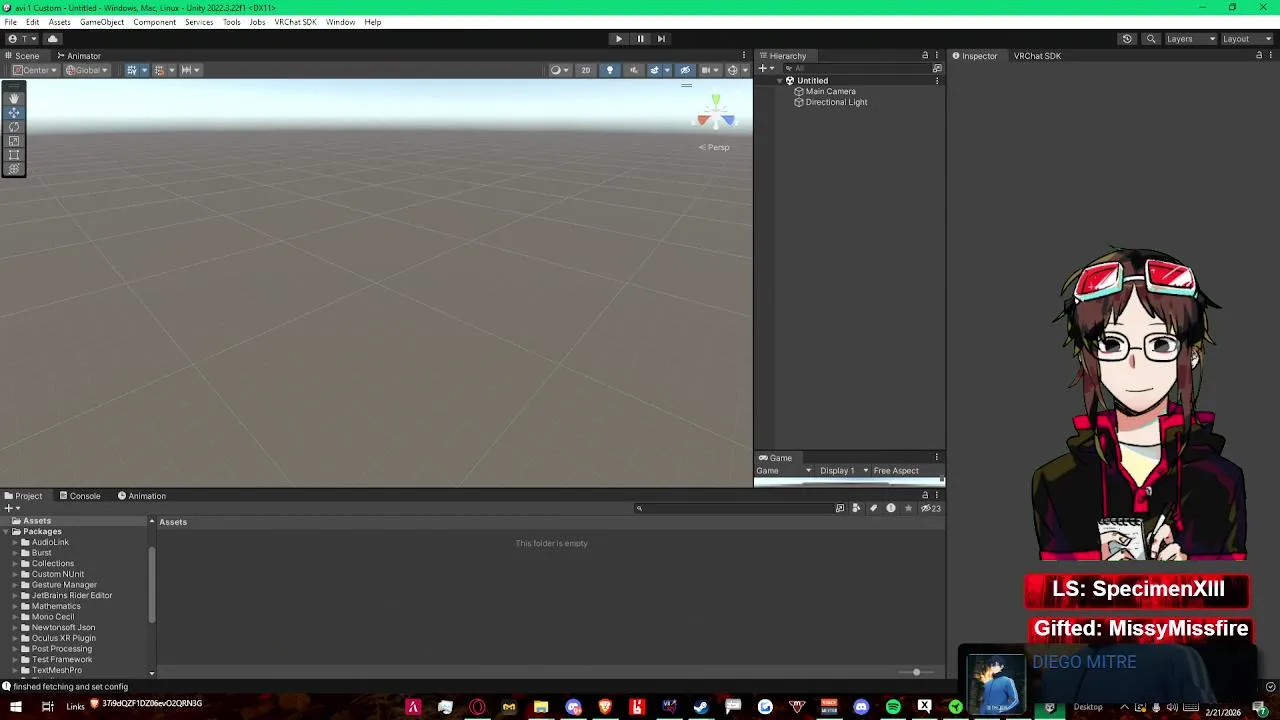This screenshot has height=720, width=1280.
Task: Toggle hidden objects visibility in scene
Action: 685,70
